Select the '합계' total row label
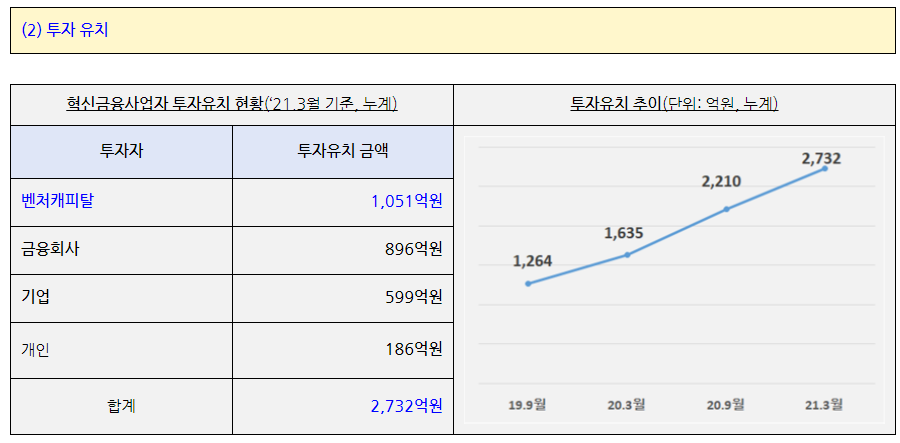 121,406
